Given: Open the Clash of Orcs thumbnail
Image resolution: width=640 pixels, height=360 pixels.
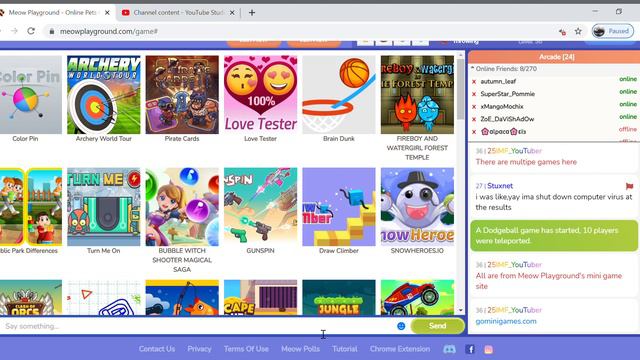Looking at the screenshot, I should point(31,297).
